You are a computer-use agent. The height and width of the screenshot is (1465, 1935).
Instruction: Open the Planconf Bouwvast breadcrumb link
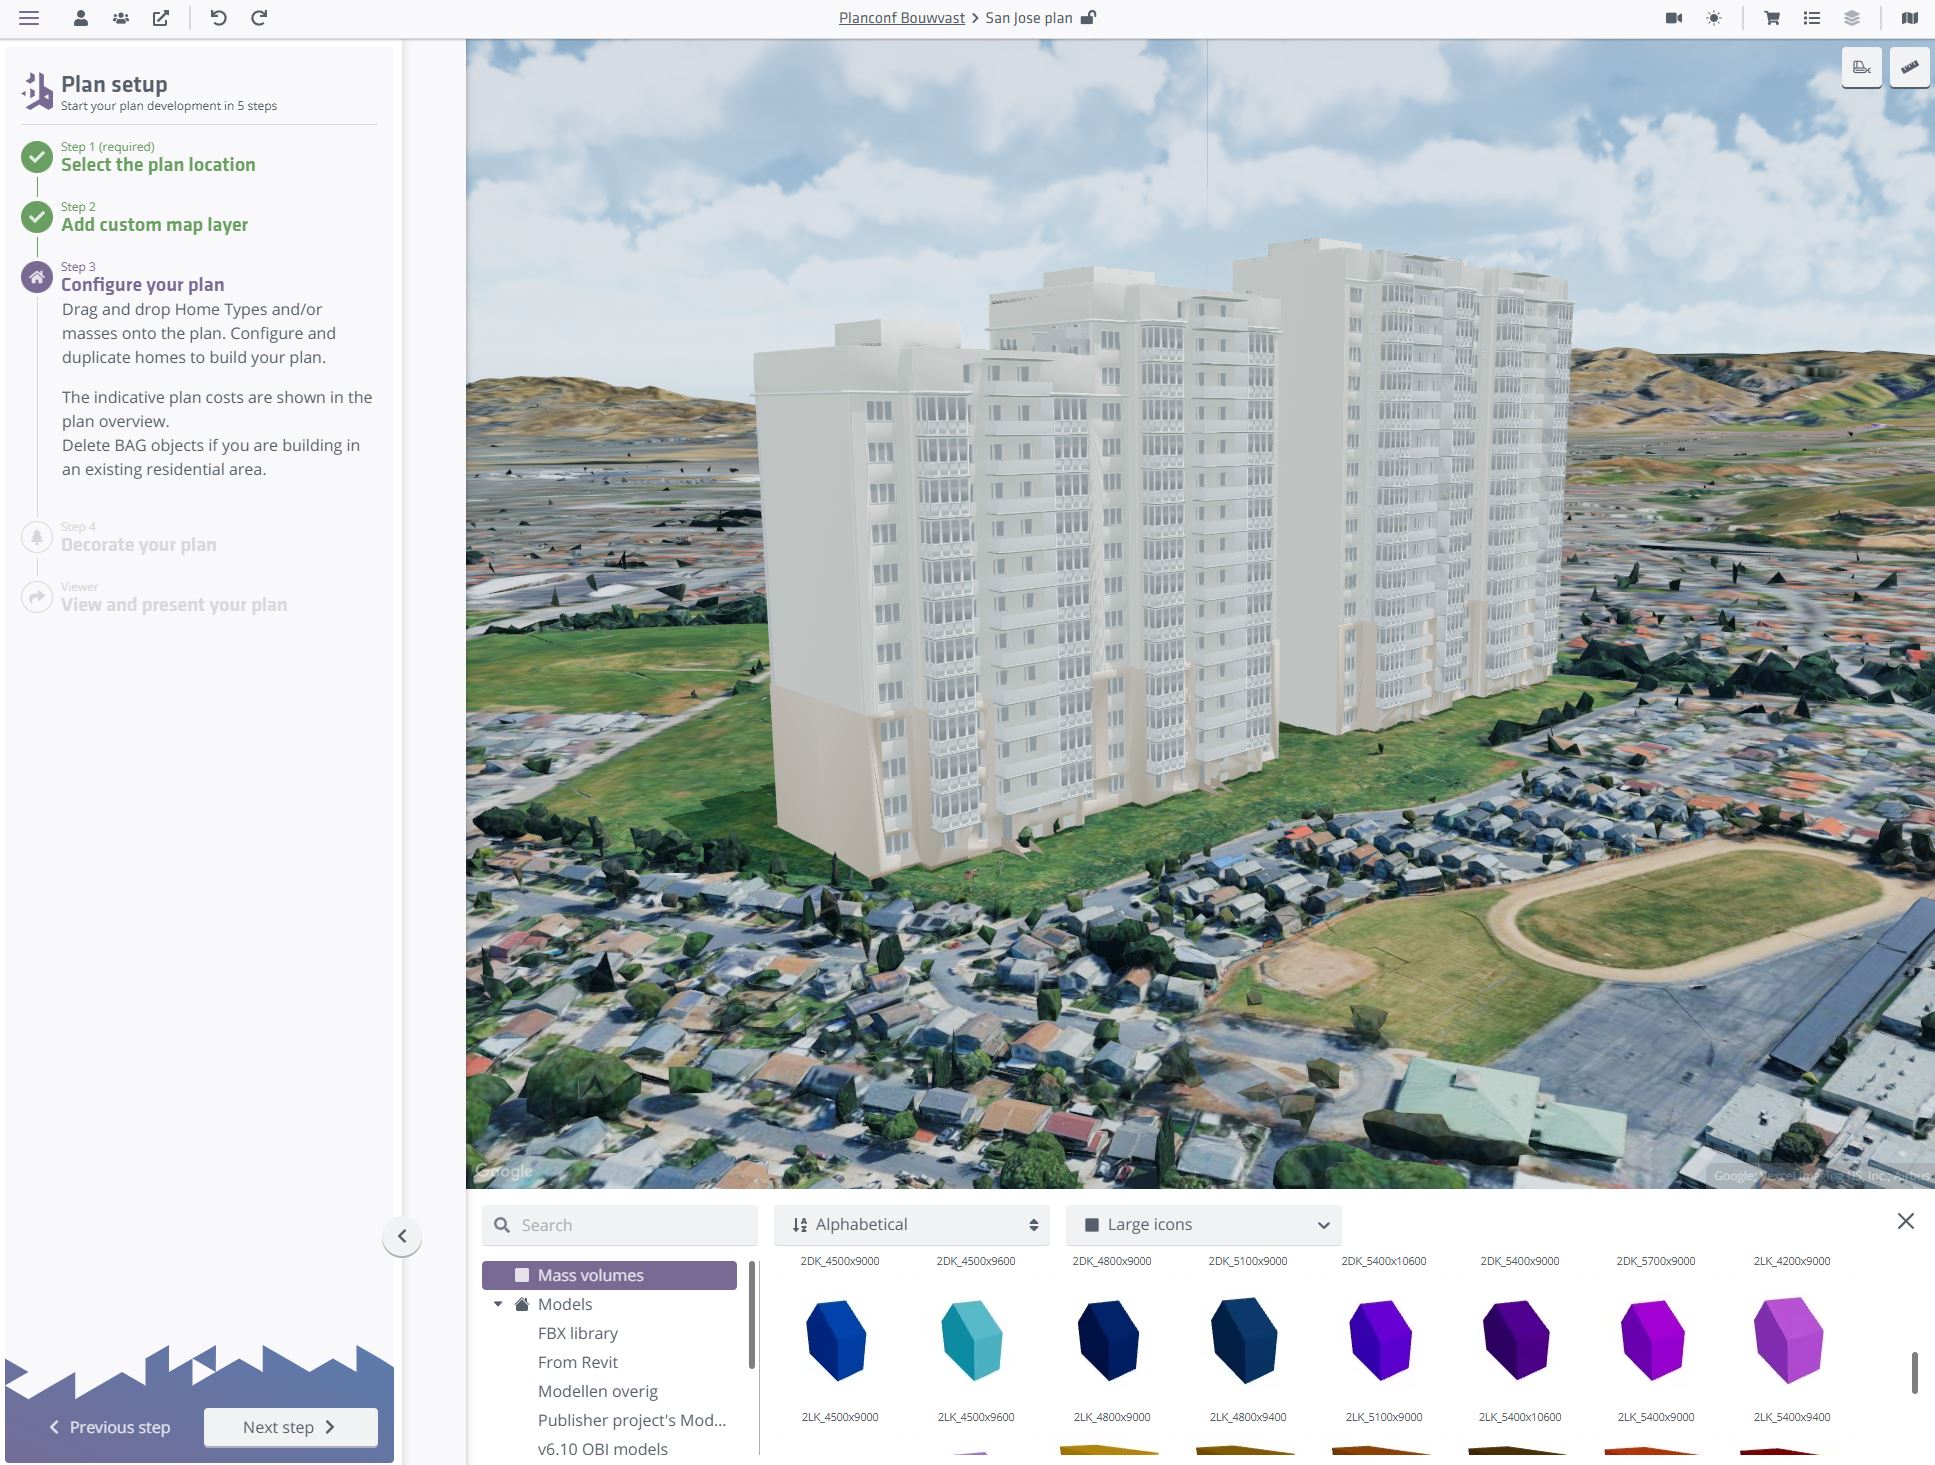[x=901, y=18]
